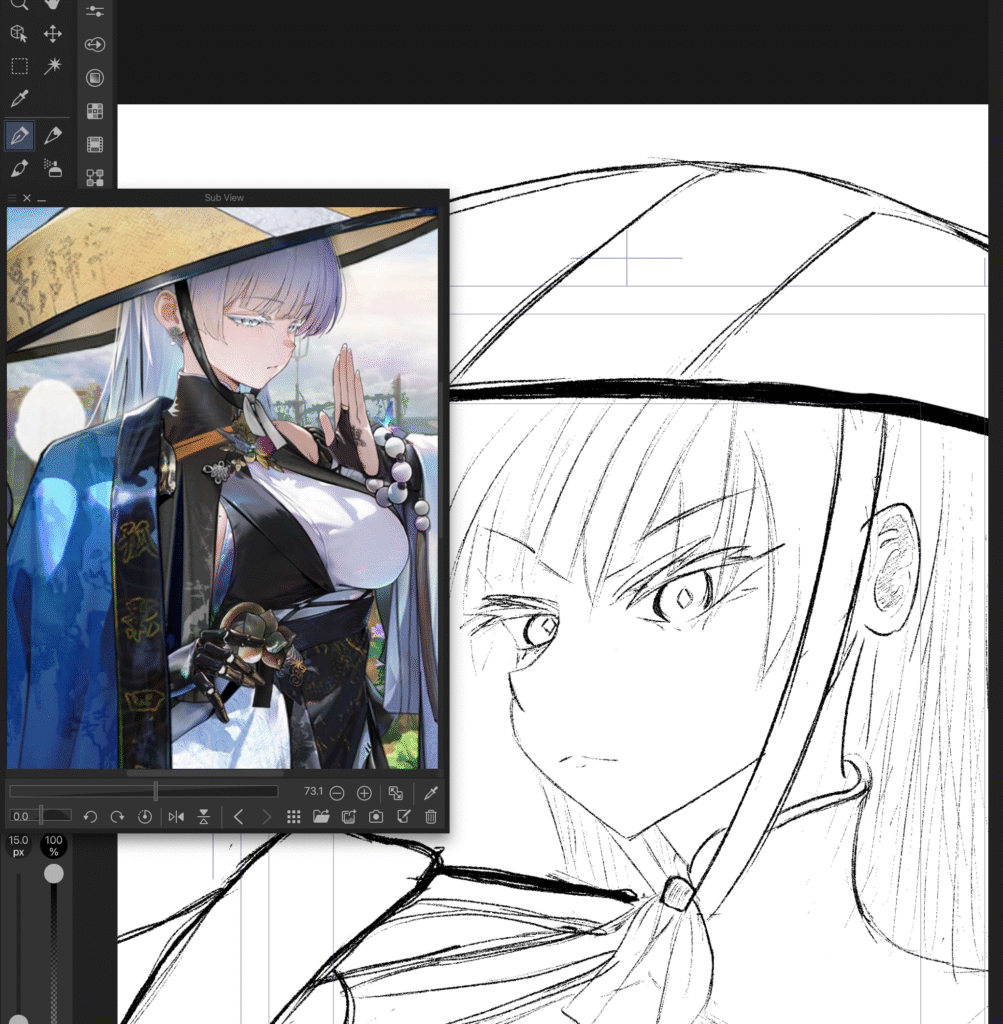Viewport: 1003px width, 1024px height.
Task: Select the Auto Select magic wand tool
Action: (x=53, y=66)
